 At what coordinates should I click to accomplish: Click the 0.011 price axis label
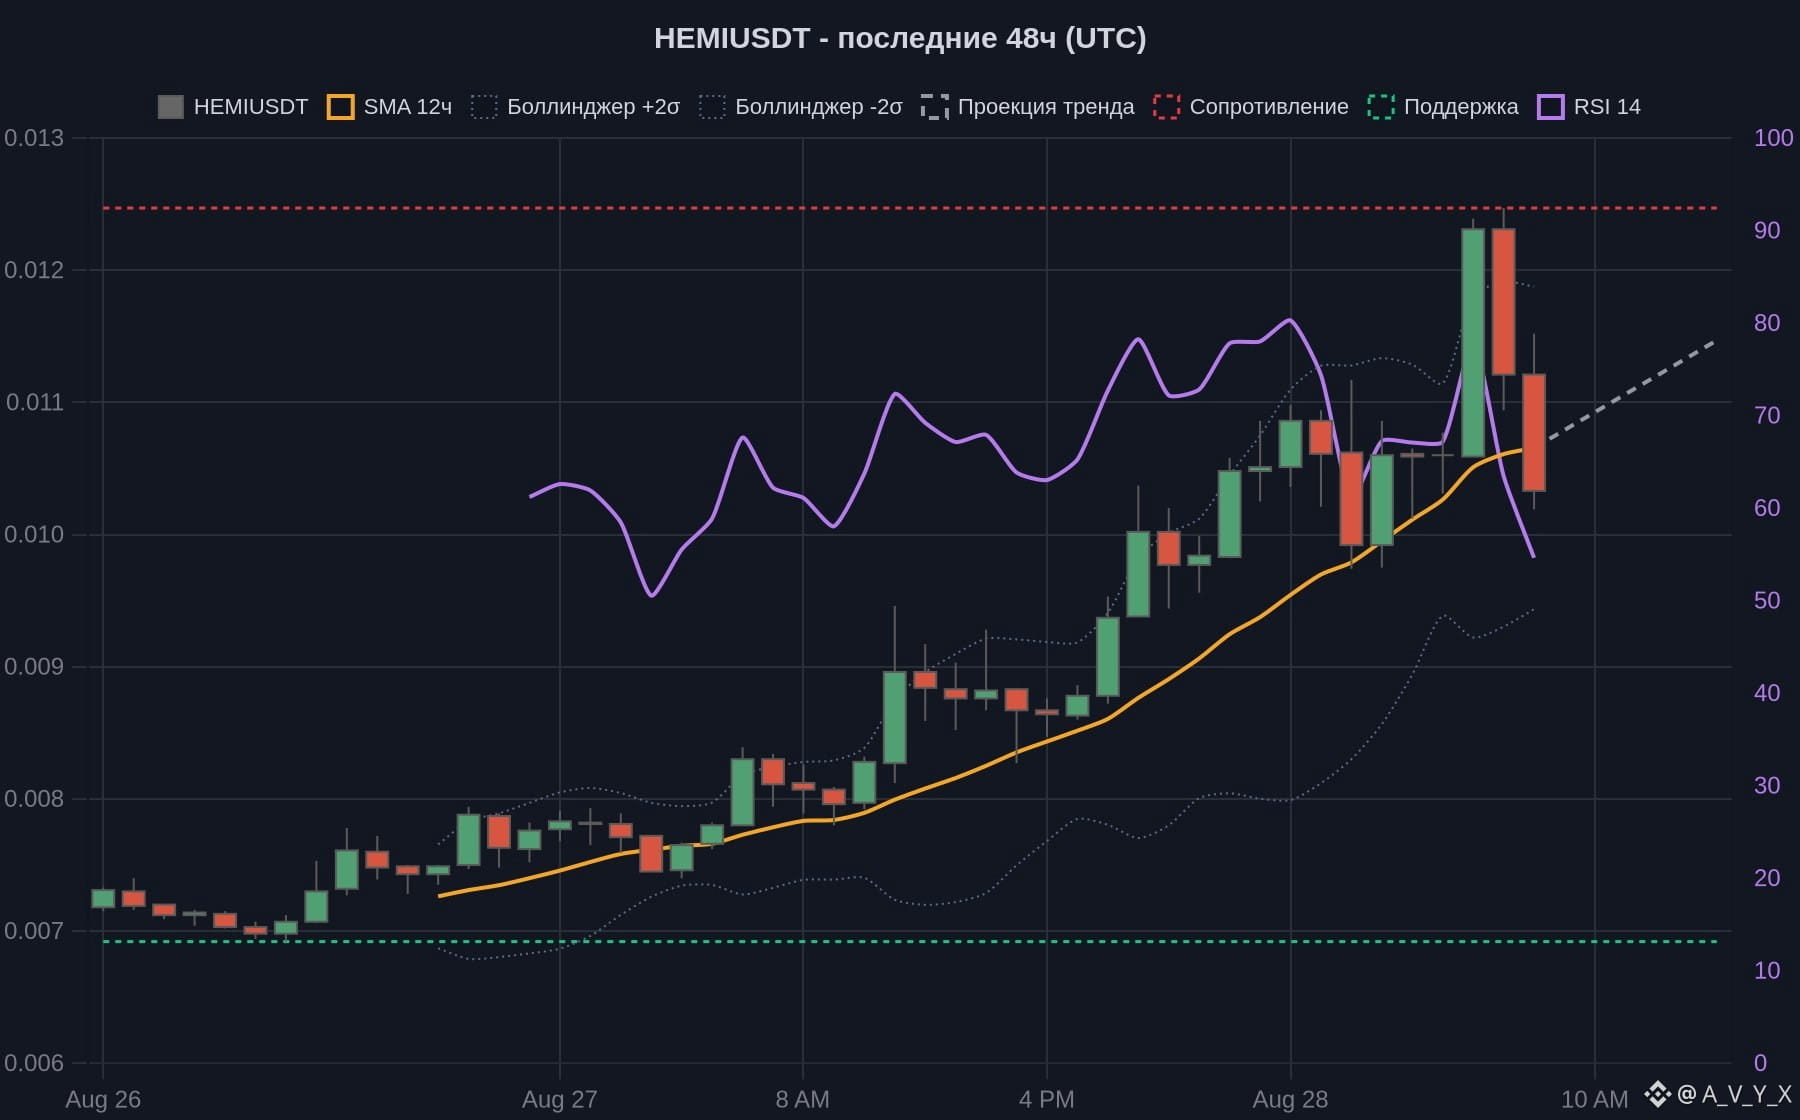34,402
